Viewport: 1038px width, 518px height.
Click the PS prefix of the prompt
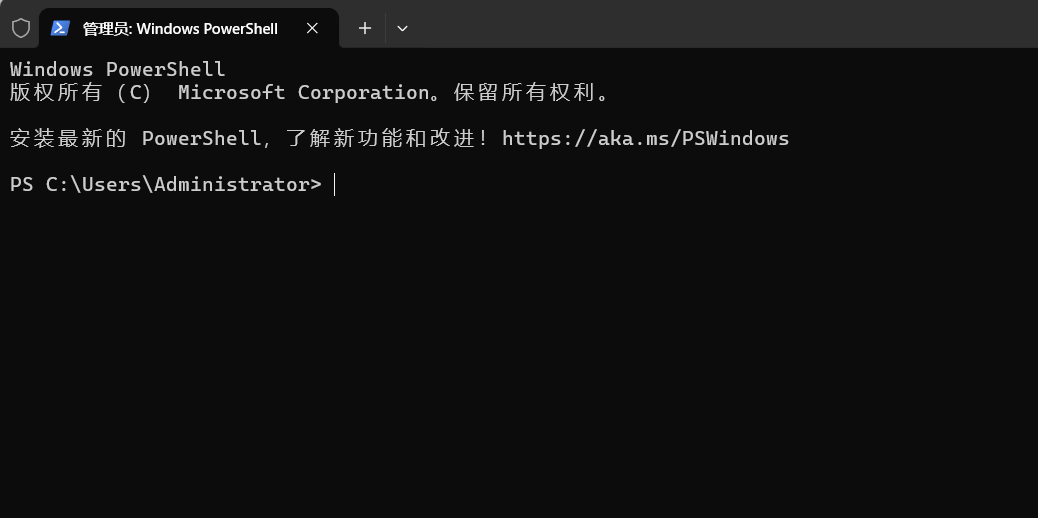tap(21, 185)
